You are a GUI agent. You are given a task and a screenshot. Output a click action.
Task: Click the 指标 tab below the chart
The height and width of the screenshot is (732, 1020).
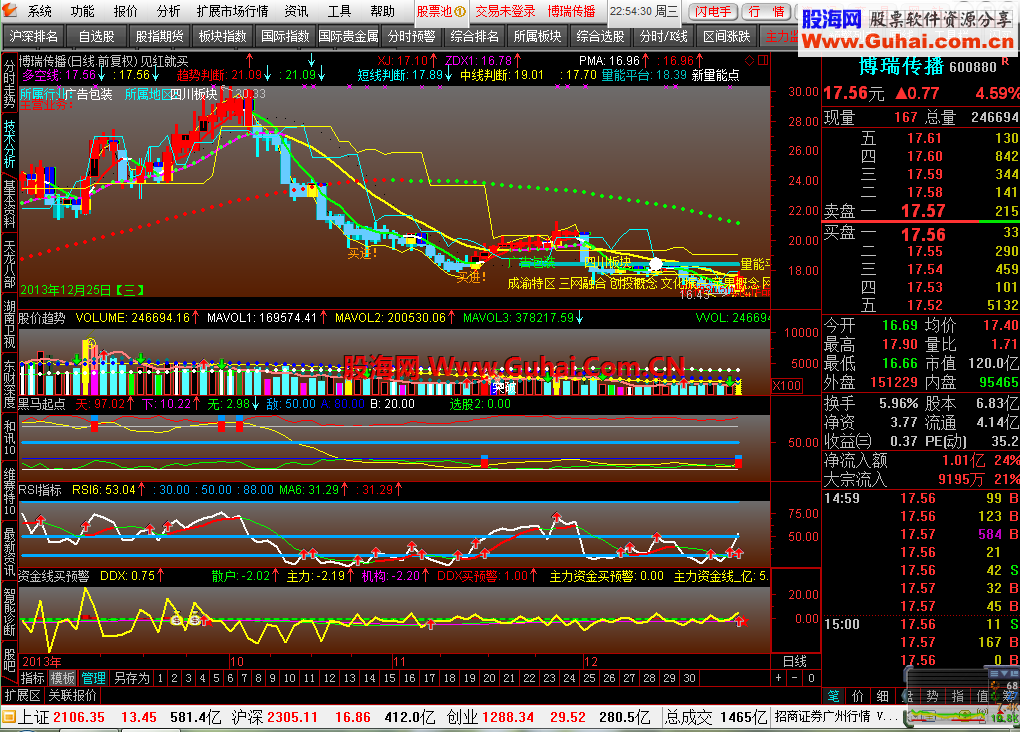[x=33, y=678]
